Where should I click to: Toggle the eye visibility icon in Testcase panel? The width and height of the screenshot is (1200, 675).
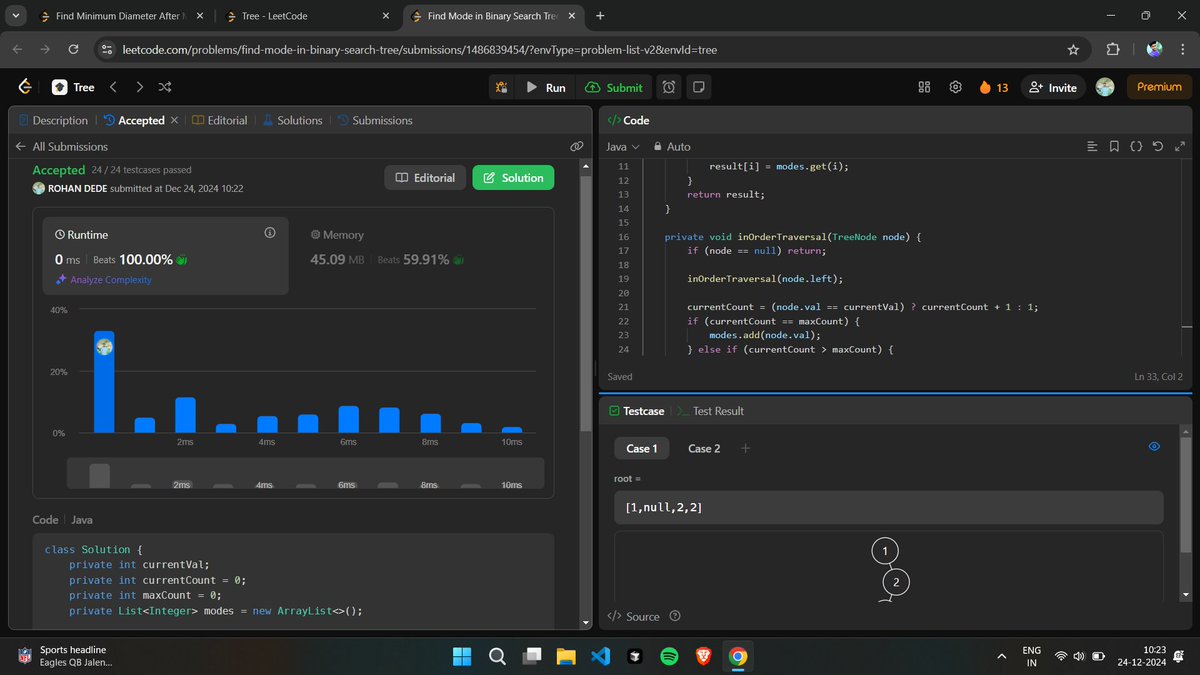point(1154,447)
